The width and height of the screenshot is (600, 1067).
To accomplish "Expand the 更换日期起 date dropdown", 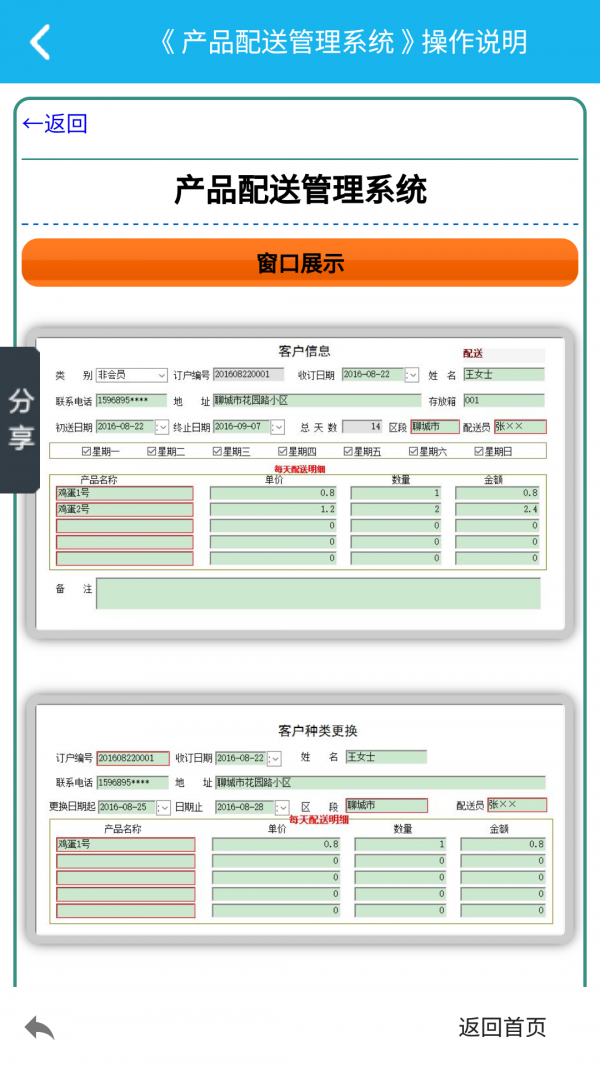I will coord(163,807).
